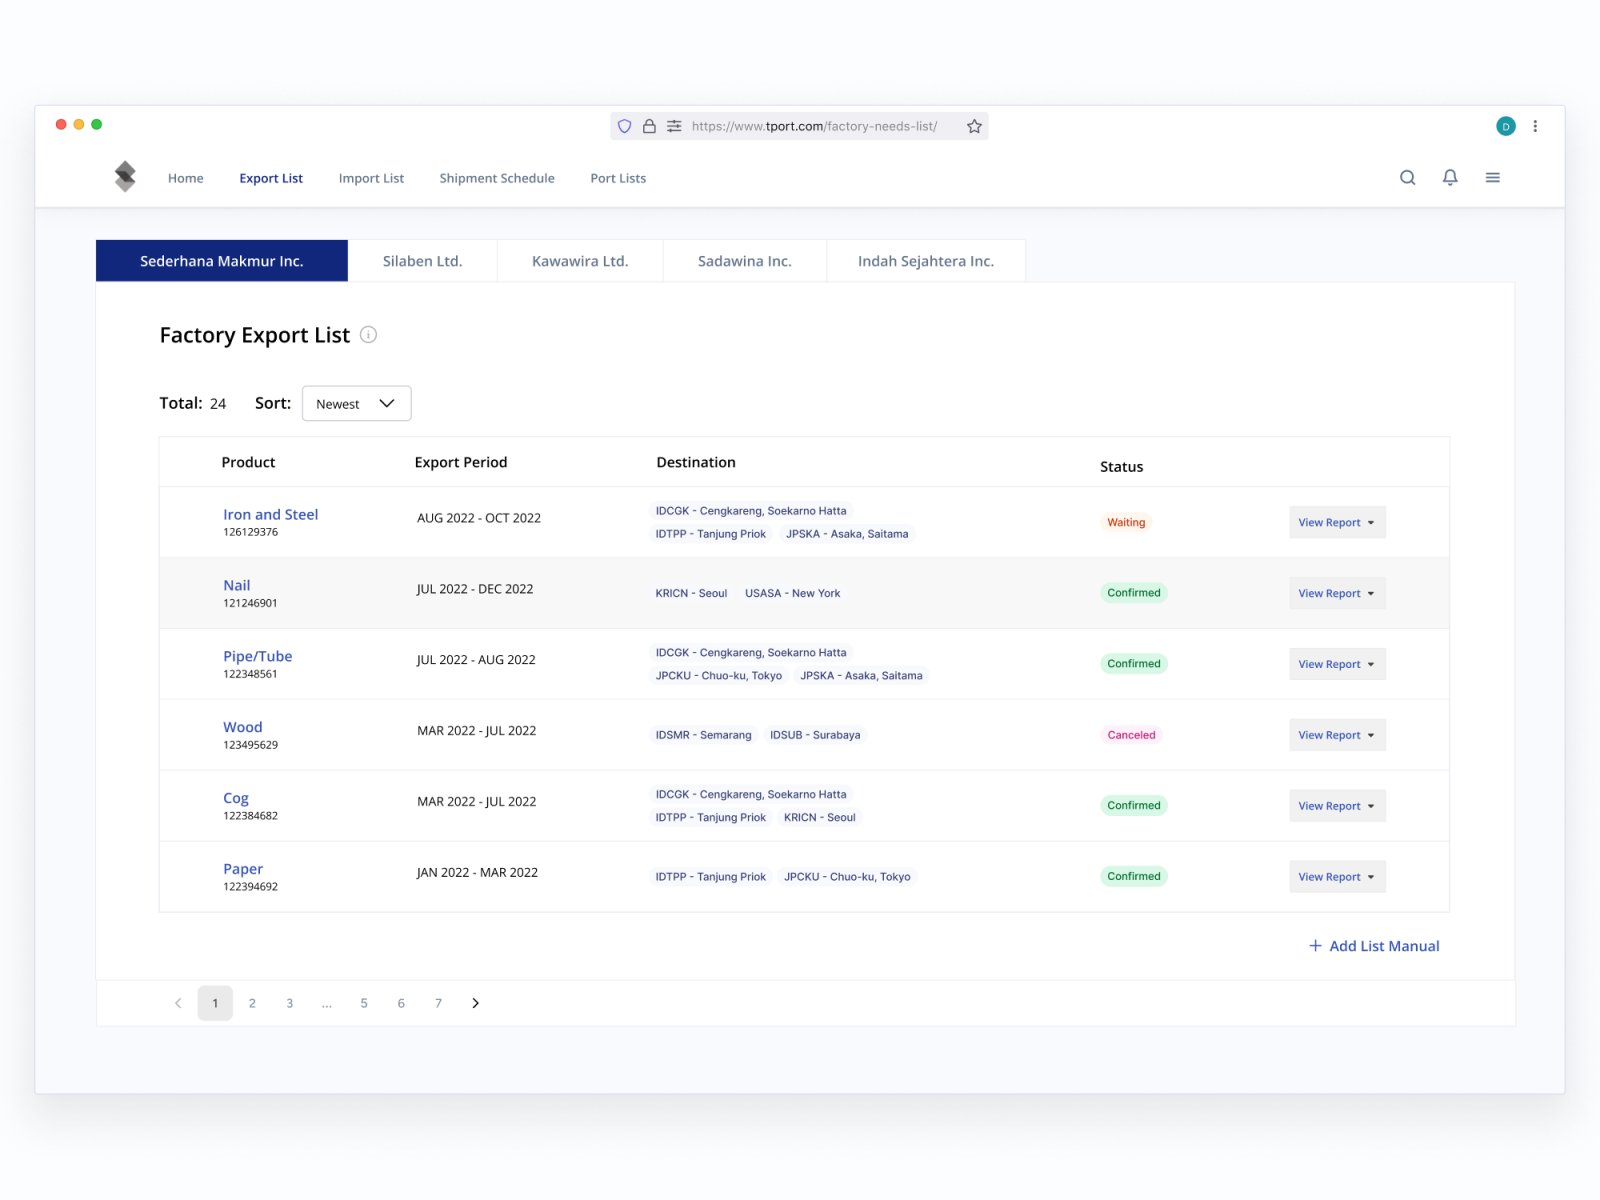Open the Shipment Schedule page
The height and width of the screenshot is (1200, 1600).
pyautogui.click(x=497, y=178)
